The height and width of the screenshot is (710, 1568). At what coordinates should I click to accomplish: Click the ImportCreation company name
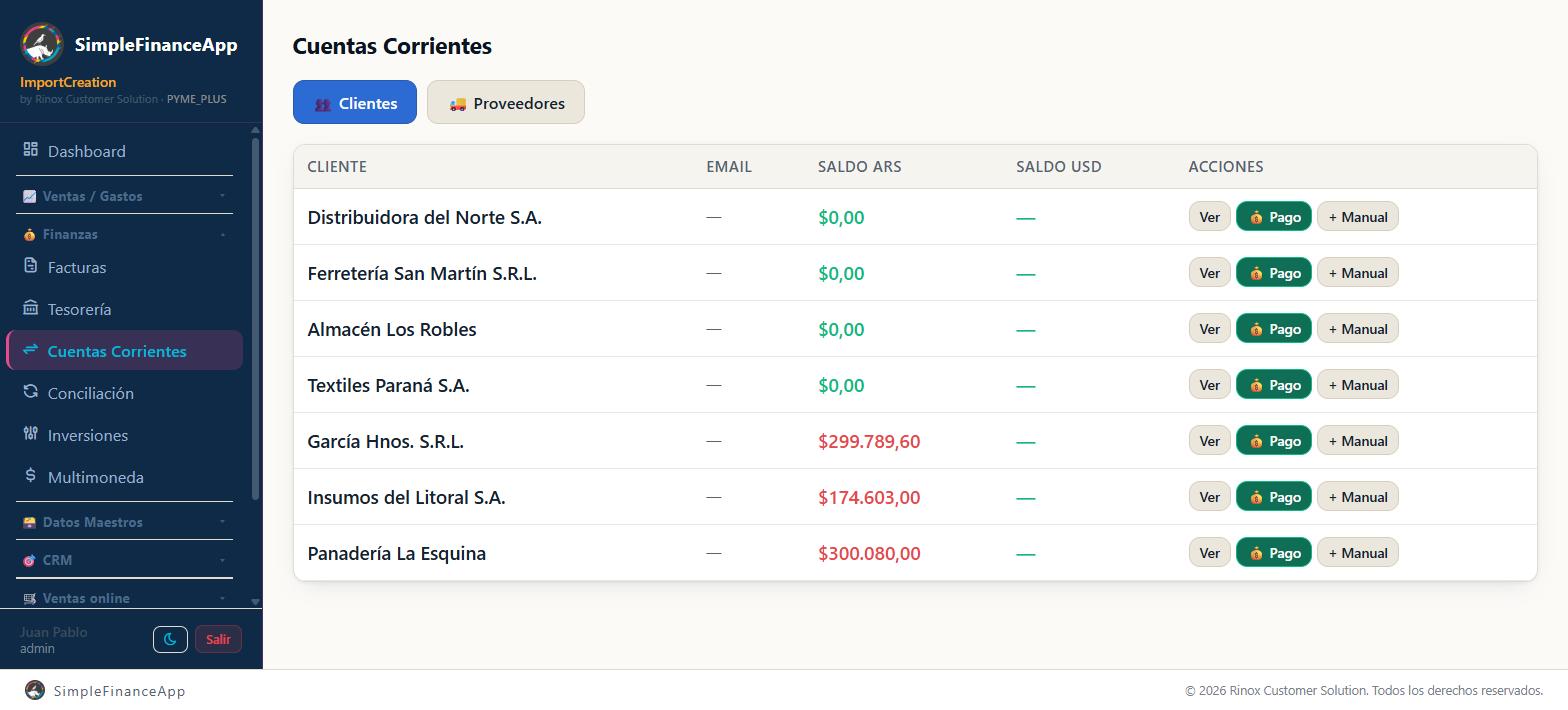coord(68,82)
